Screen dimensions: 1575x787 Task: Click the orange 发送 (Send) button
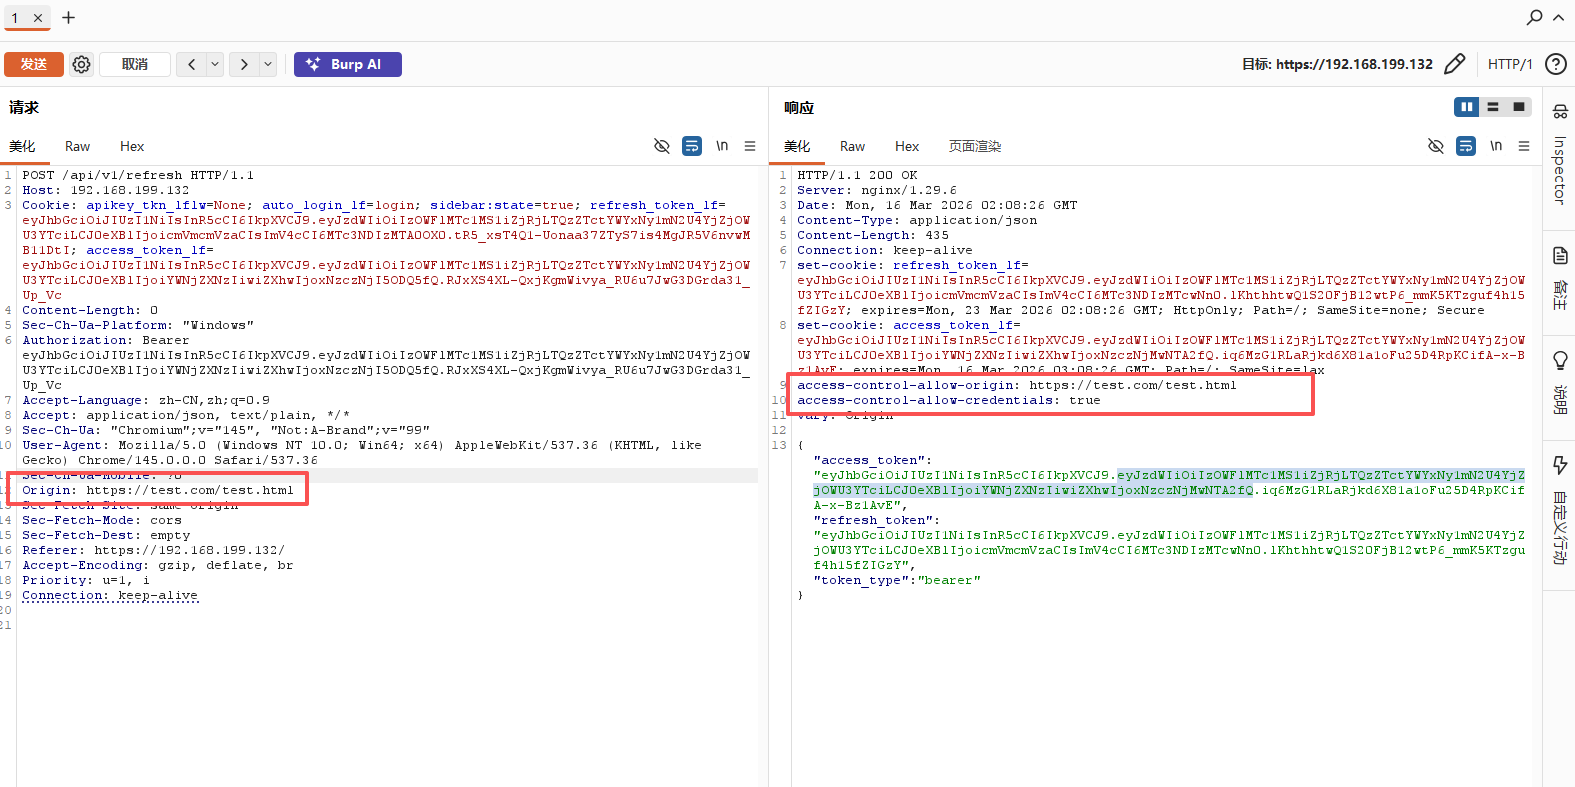coord(34,64)
